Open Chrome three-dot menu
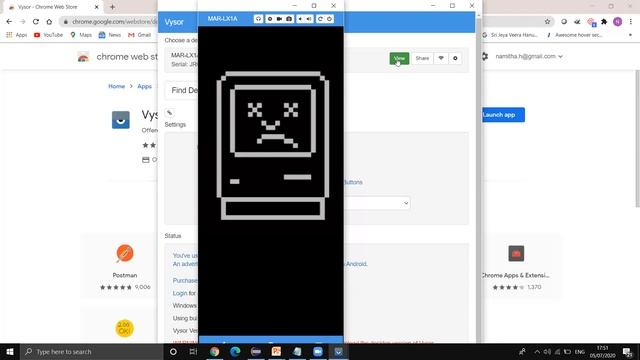 click(631, 22)
